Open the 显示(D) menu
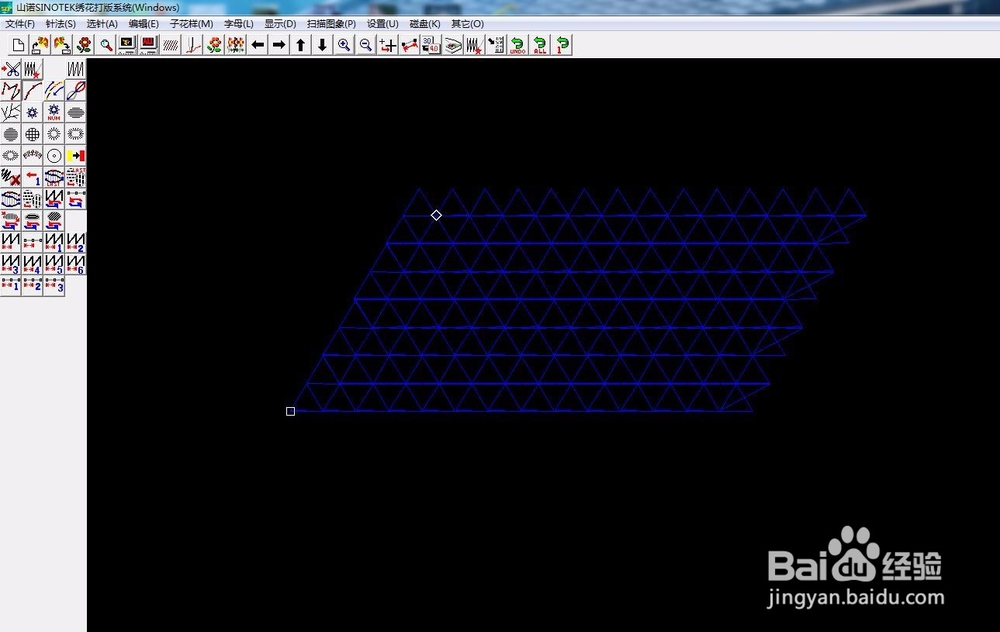1000x632 pixels. (x=280, y=24)
